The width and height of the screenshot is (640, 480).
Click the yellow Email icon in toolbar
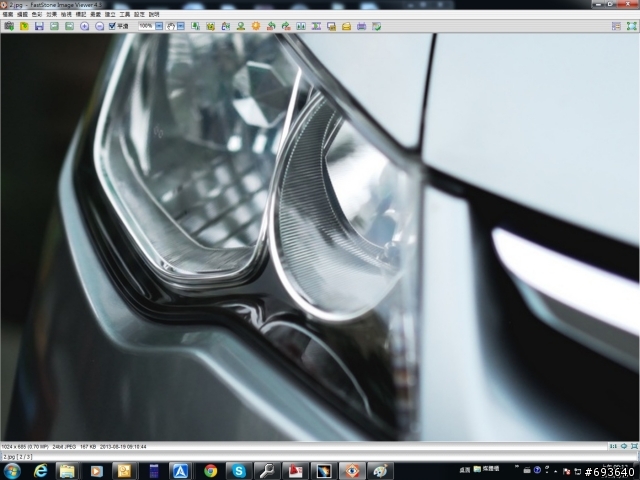pos(346,25)
